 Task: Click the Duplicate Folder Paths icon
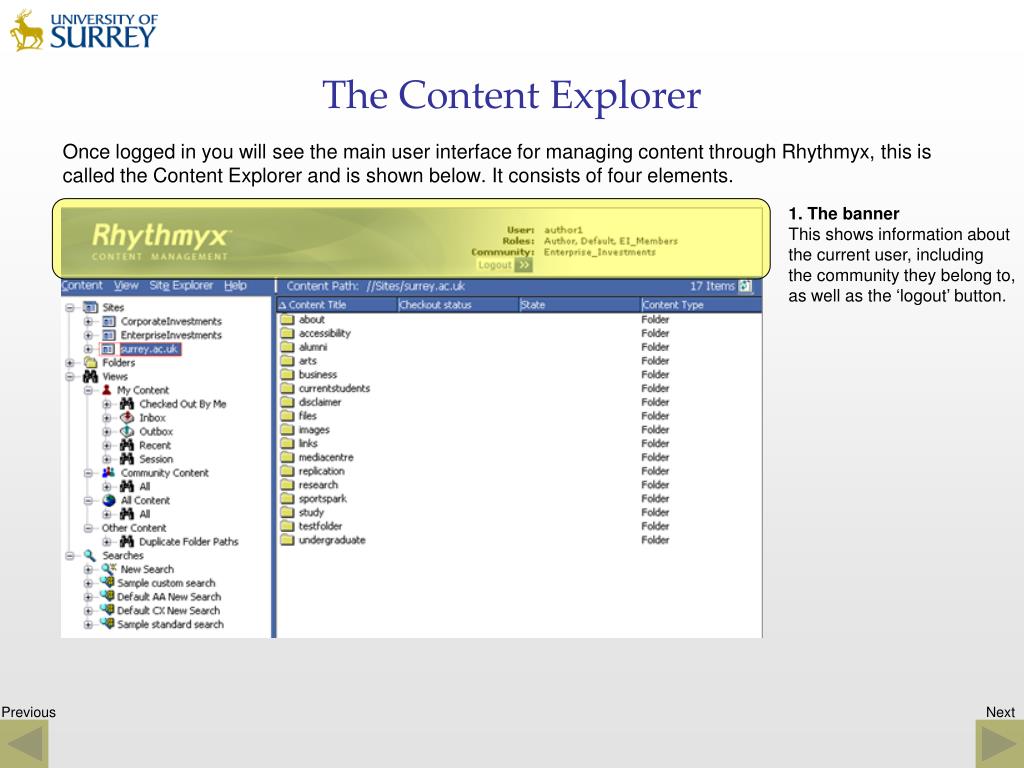point(127,541)
